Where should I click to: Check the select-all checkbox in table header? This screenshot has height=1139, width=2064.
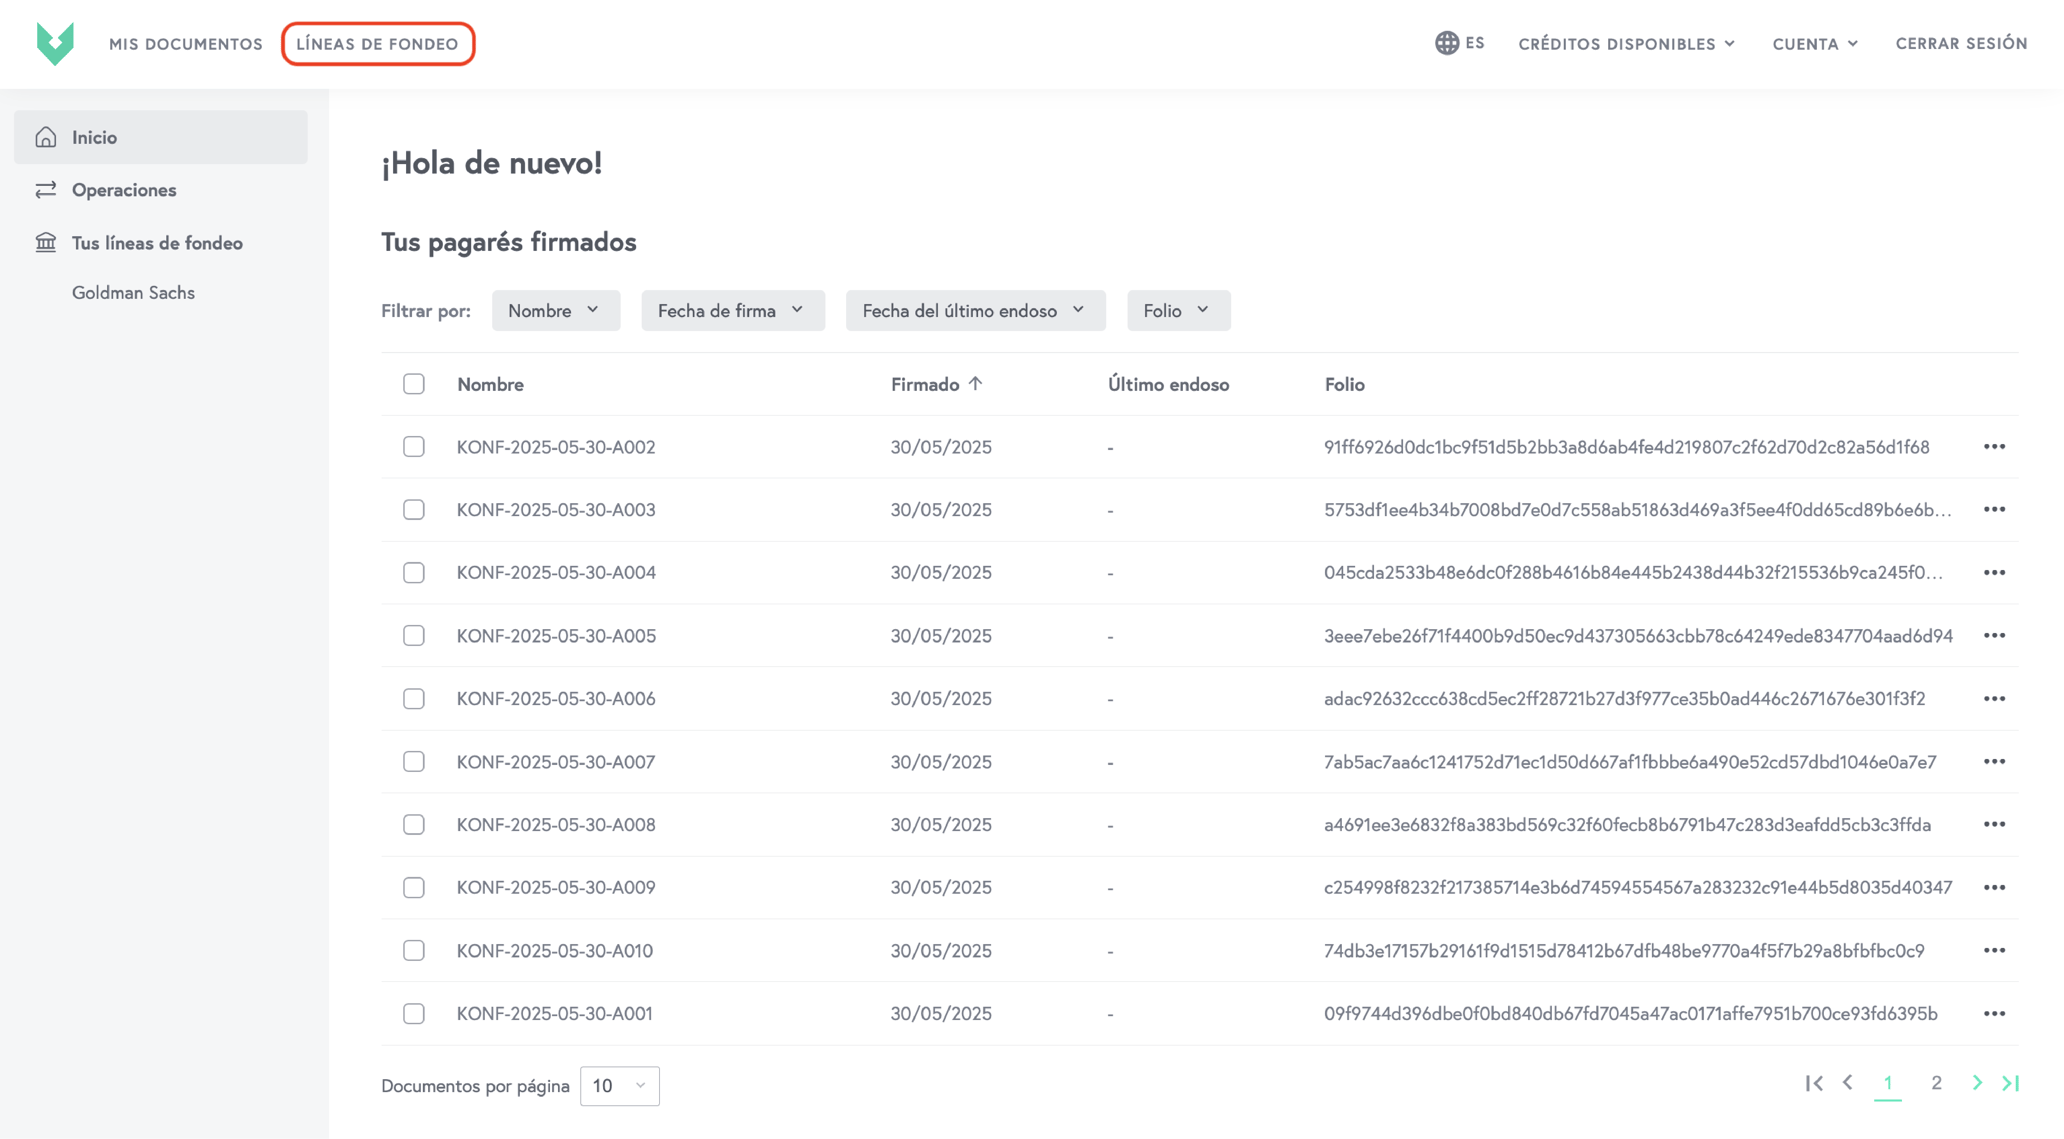pyautogui.click(x=413, y=383)
